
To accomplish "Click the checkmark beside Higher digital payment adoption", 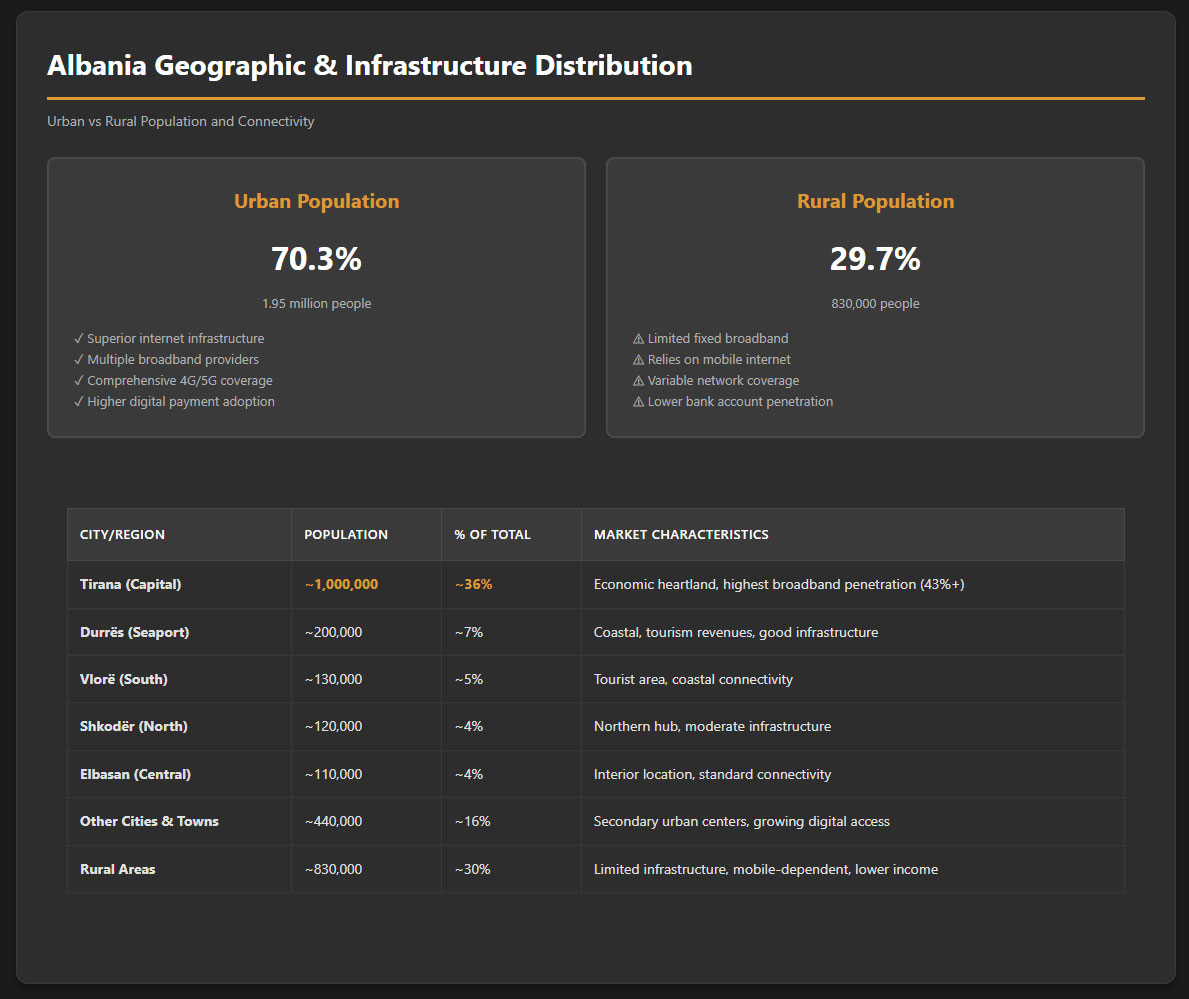I will pyautogui.click(x=79, y=402).
